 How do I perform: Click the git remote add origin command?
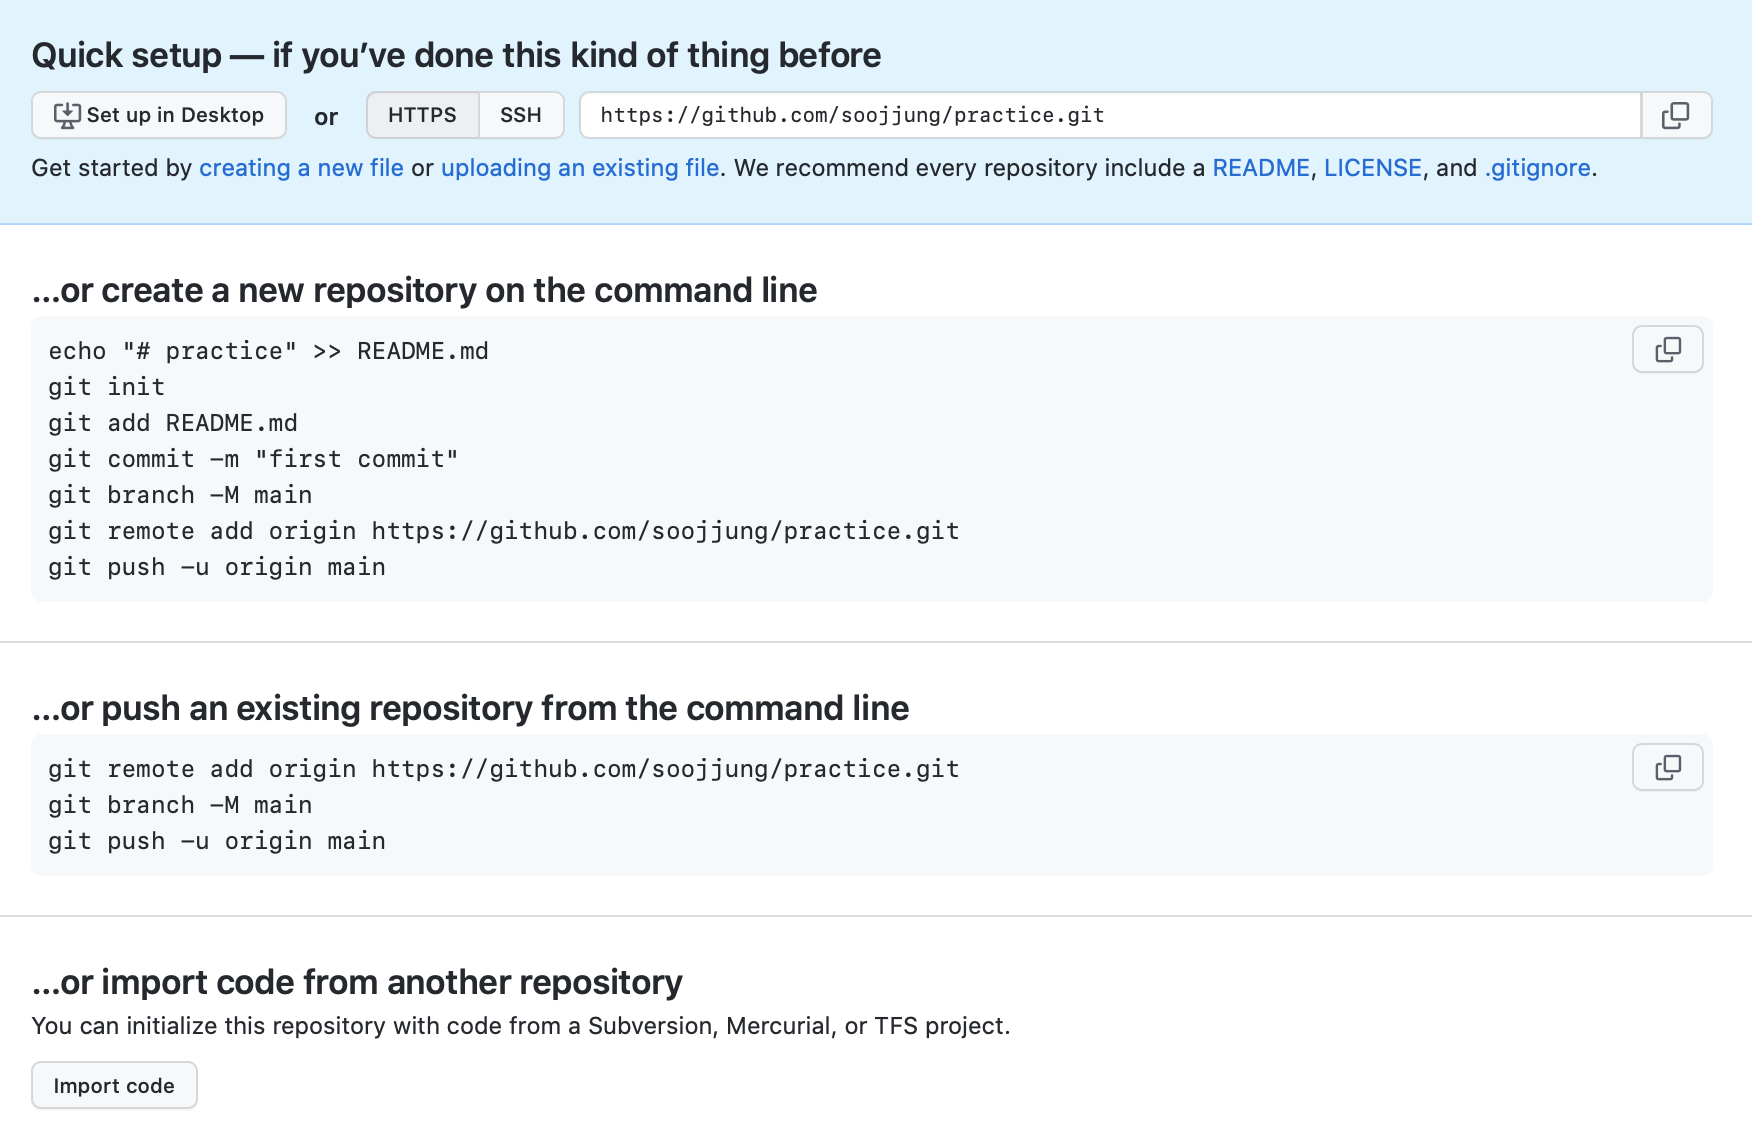[503, 530]
